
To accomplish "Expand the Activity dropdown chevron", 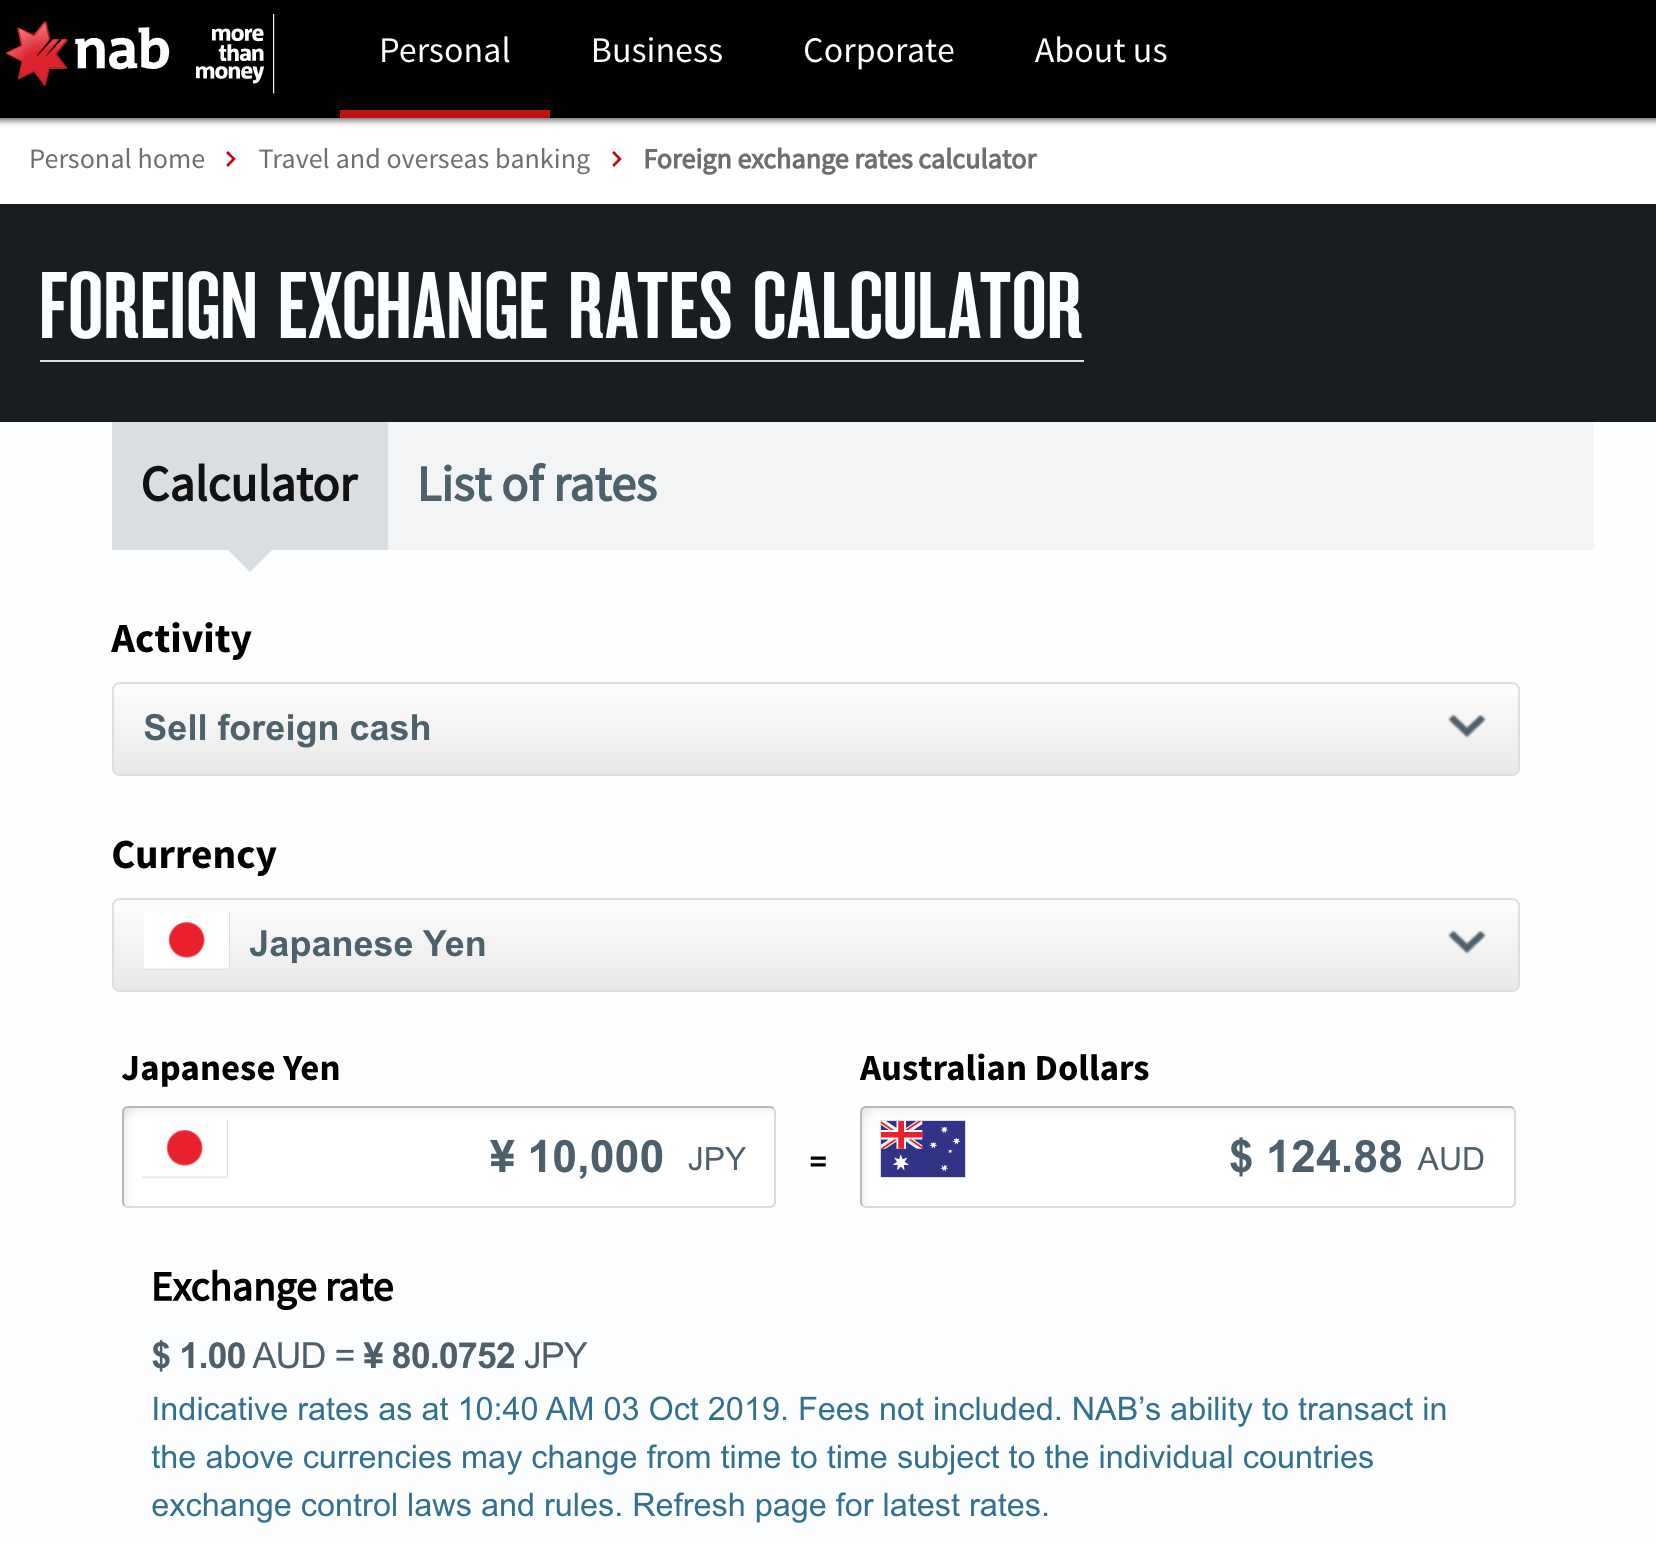I will (1466, 727).
